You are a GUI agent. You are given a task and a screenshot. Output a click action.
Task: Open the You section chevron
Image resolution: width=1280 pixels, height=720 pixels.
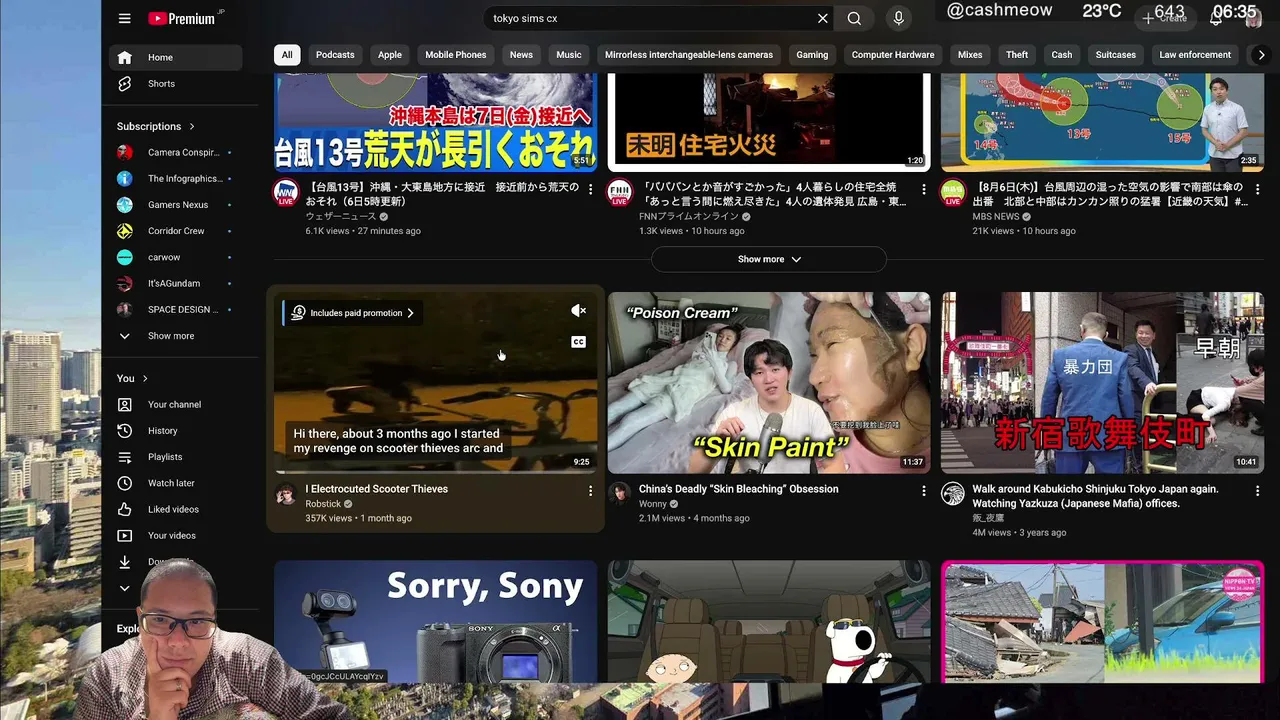(x=145, y=379)
